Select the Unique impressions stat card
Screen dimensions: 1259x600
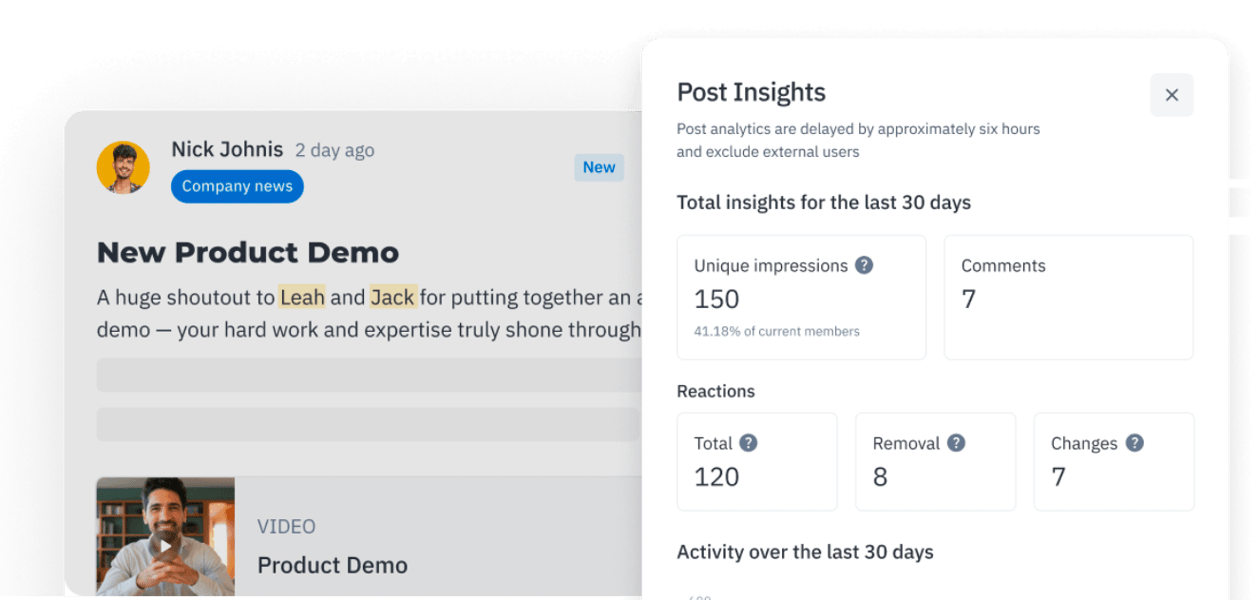tap(801, 296)
